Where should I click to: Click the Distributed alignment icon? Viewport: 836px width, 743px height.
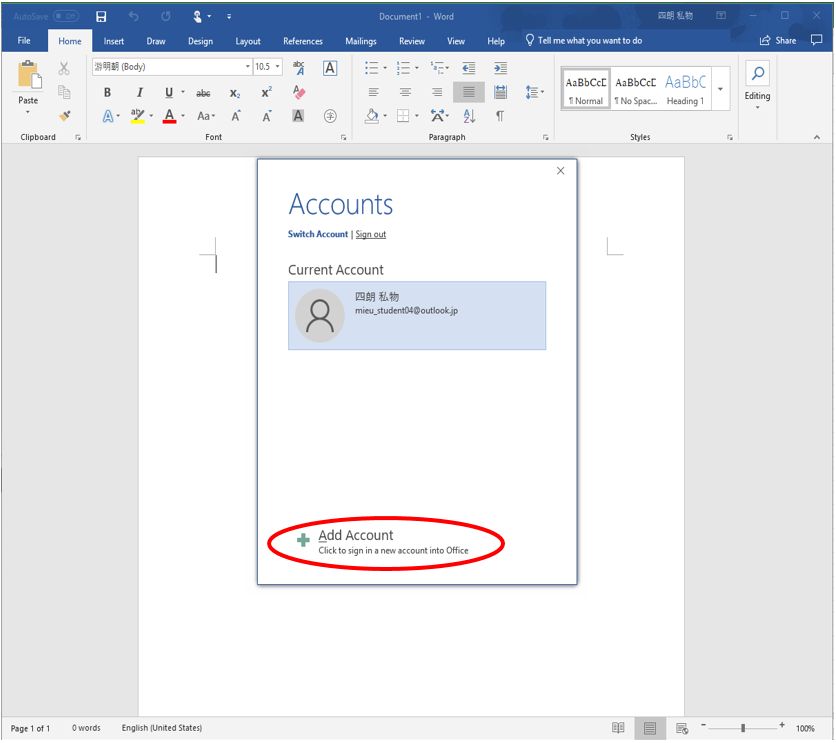click(x=500, y=92)
